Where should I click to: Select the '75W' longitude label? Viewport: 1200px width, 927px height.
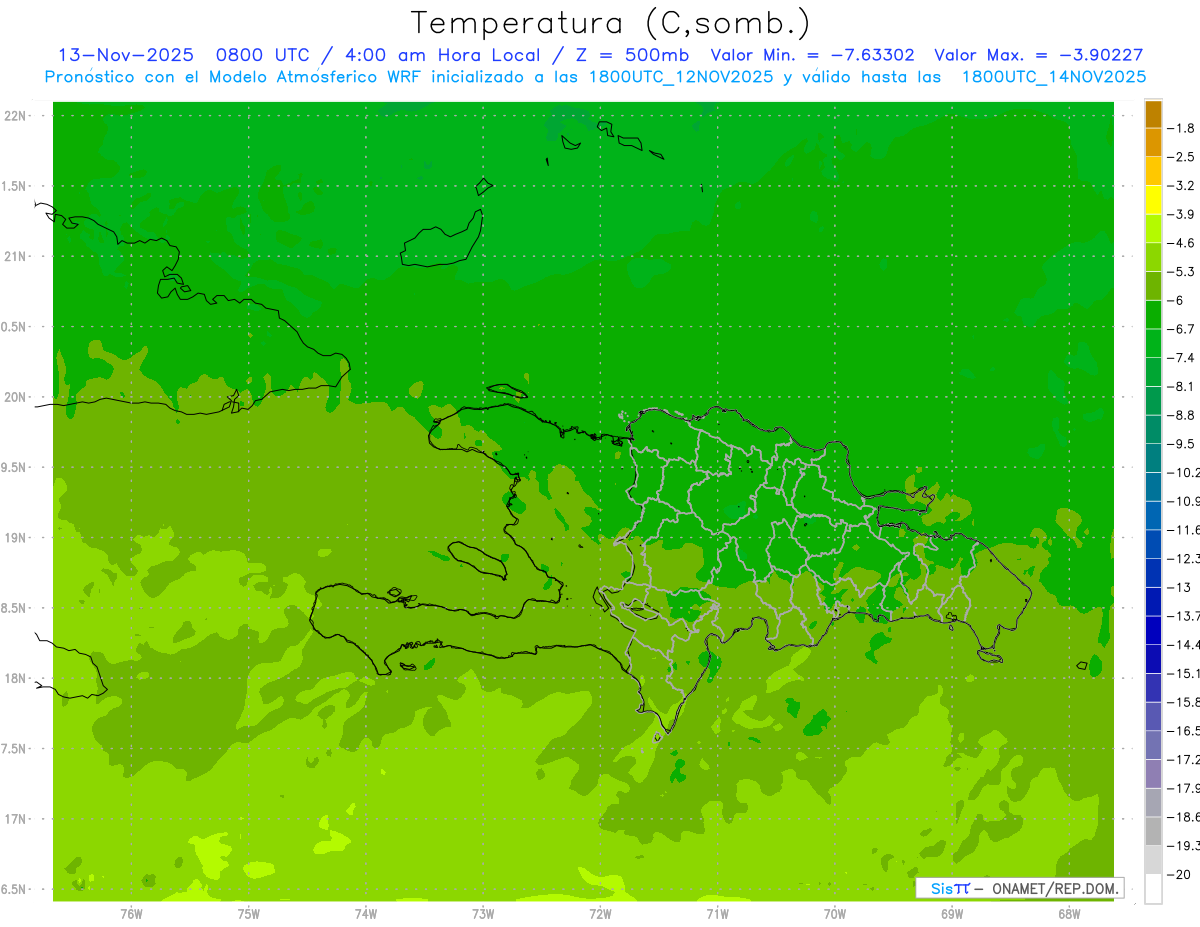click(x=249, y=914)
